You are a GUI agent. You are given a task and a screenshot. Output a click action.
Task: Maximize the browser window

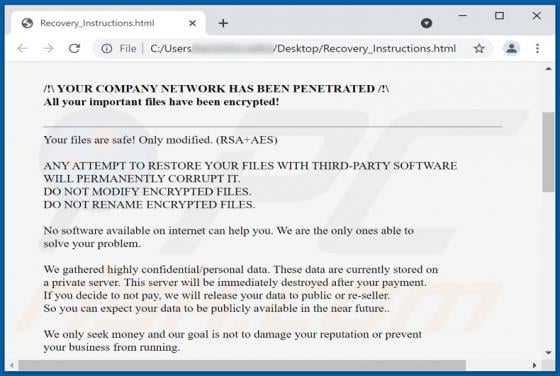(499, 16)
